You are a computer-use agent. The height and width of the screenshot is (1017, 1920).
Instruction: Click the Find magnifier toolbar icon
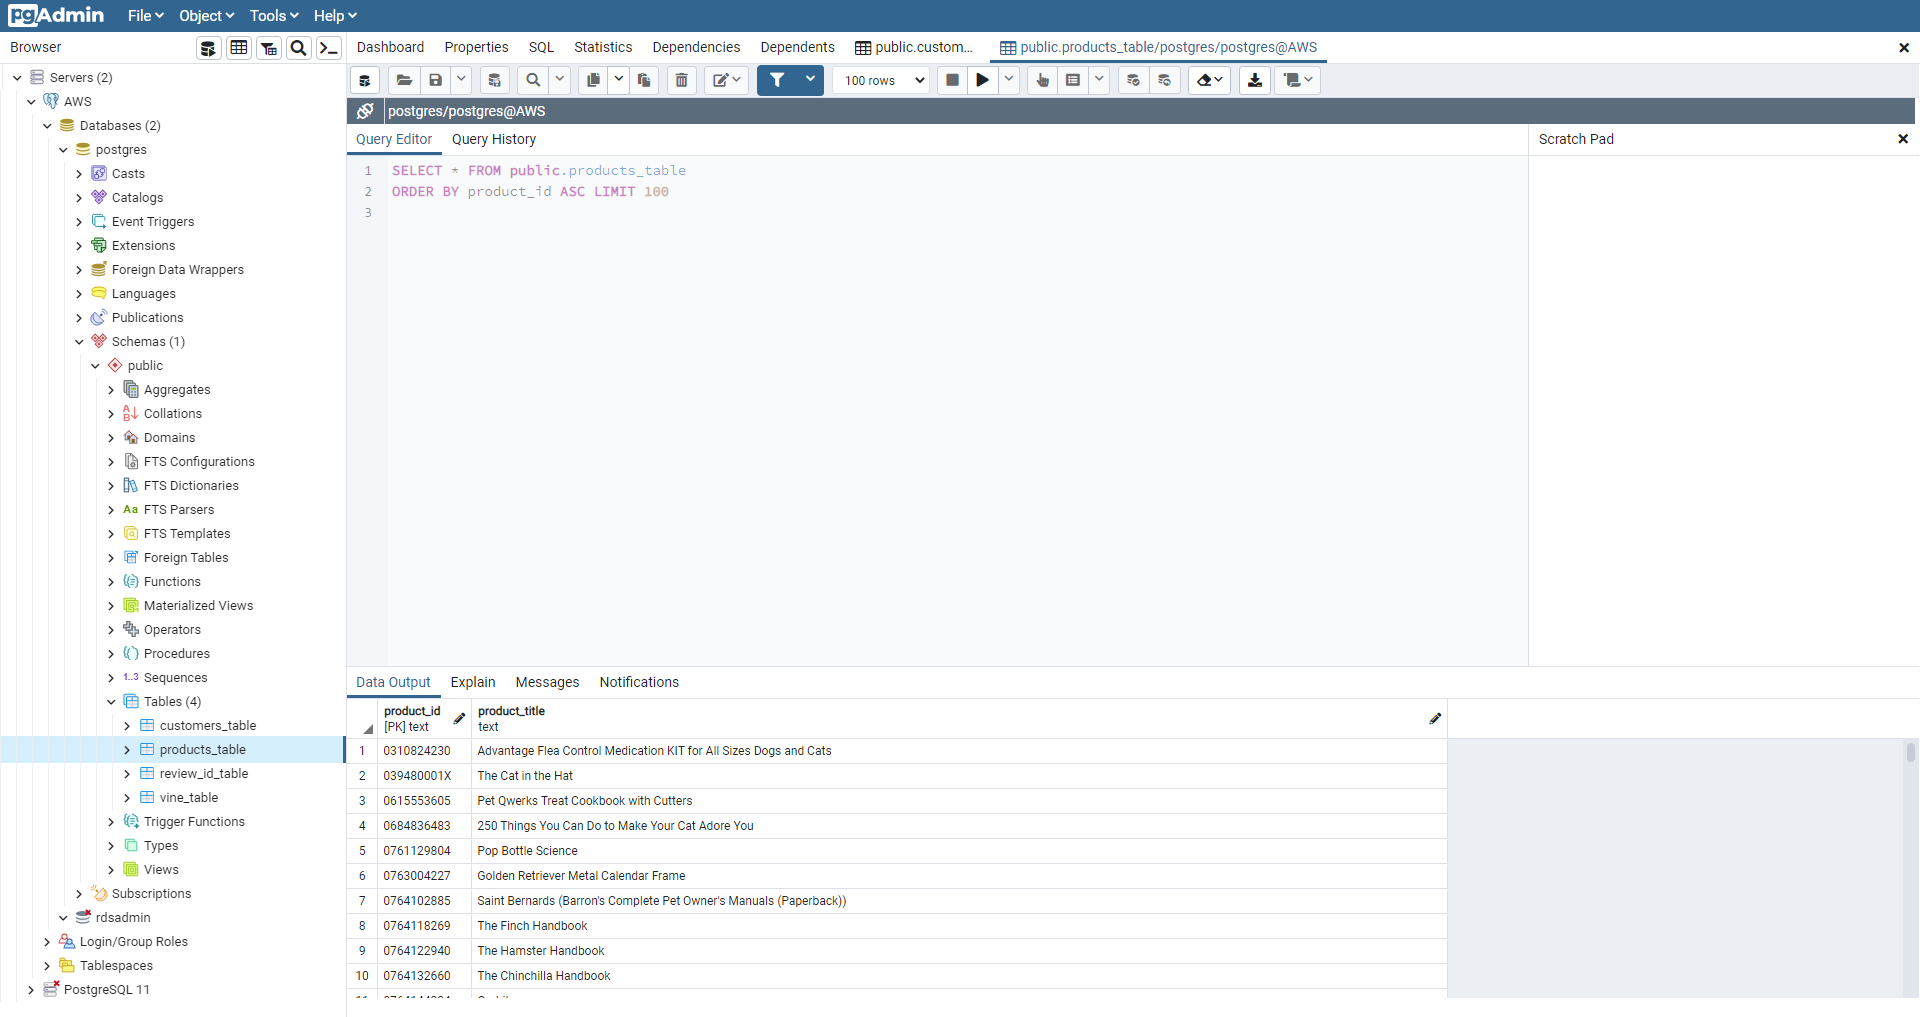tap(534, 80)
